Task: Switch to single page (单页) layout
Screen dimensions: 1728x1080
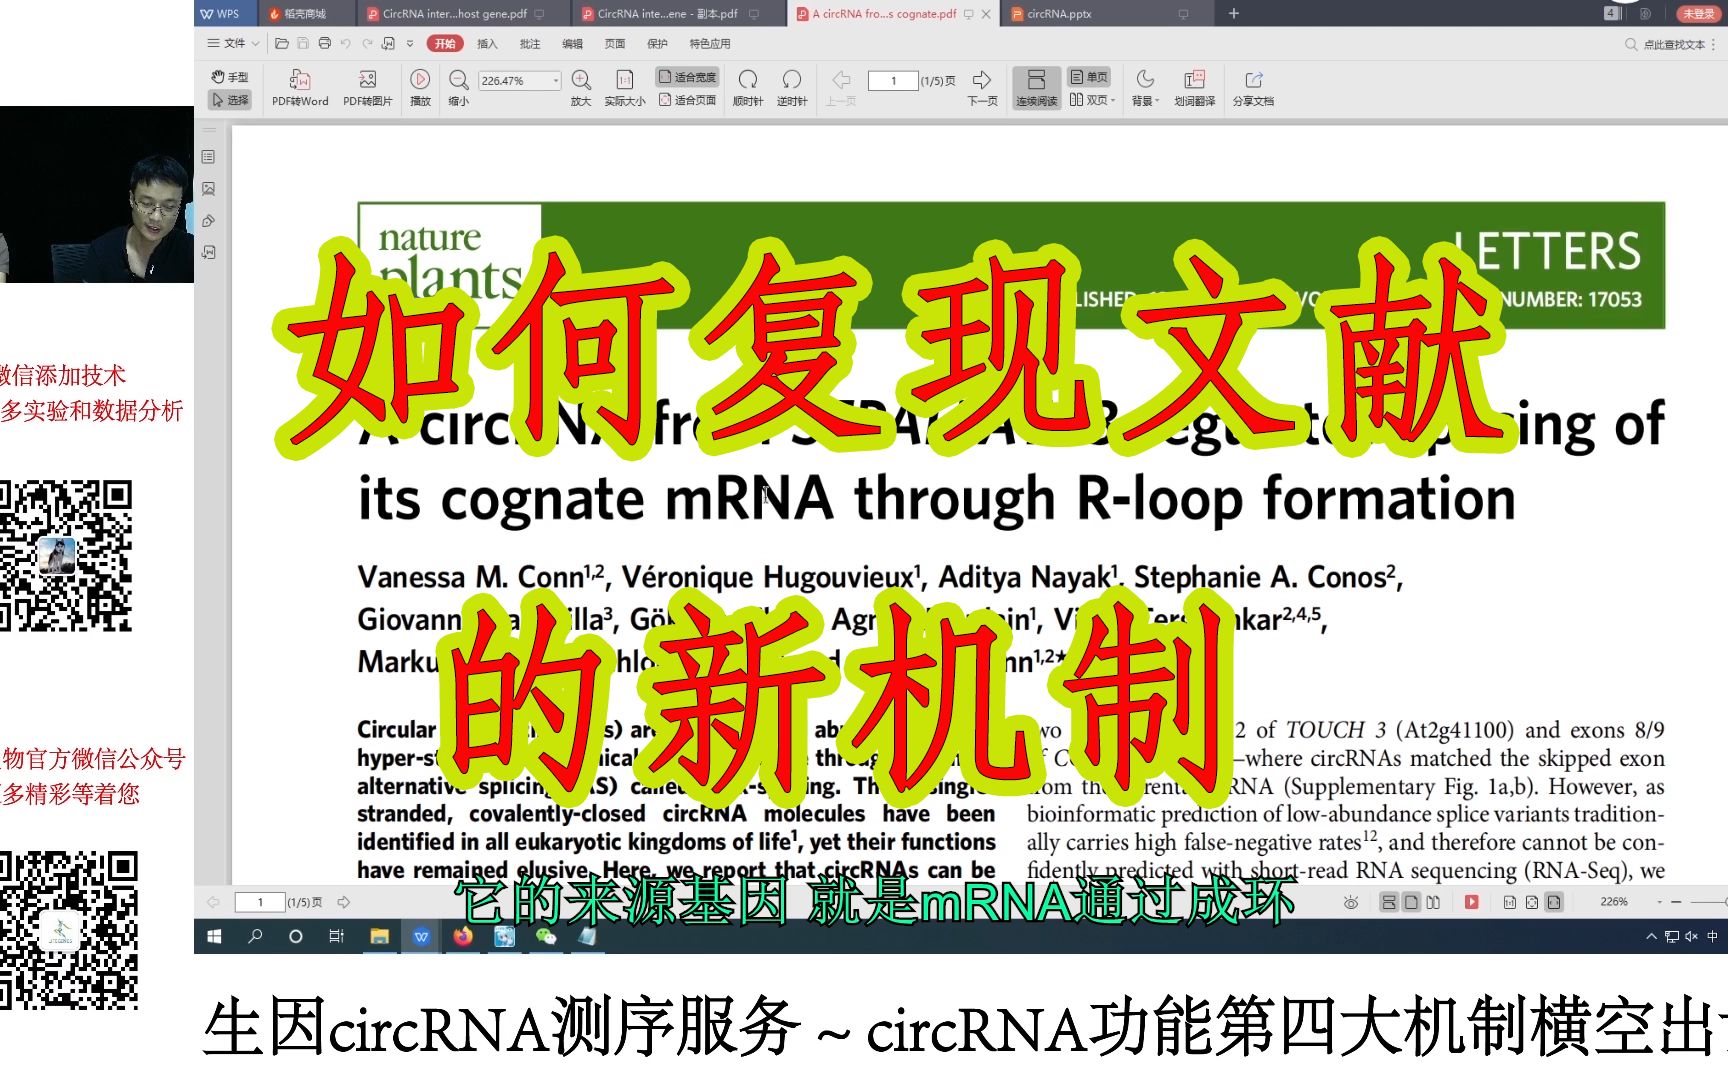Action: tap(1089, 77)
